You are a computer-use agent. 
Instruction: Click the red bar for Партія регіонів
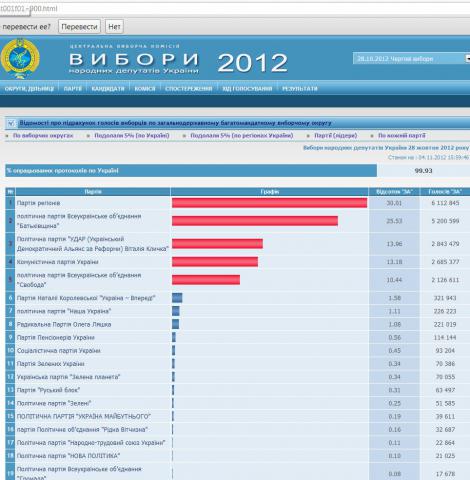pyautogui.click(x=269, y=203)
